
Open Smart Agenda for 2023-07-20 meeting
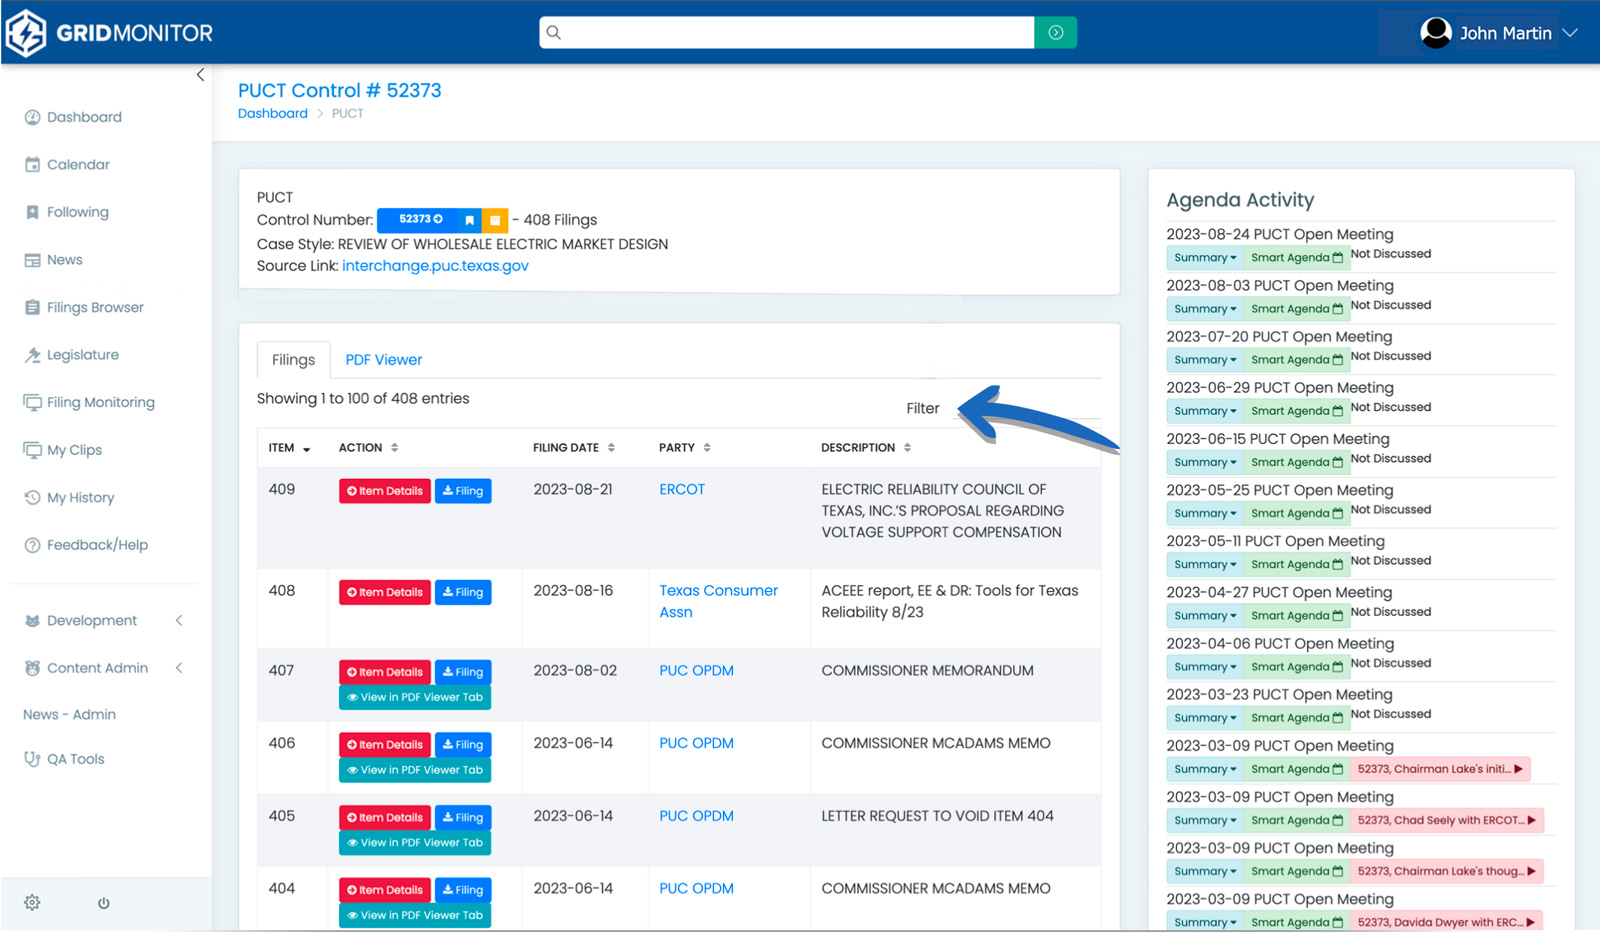(1297, 360)
